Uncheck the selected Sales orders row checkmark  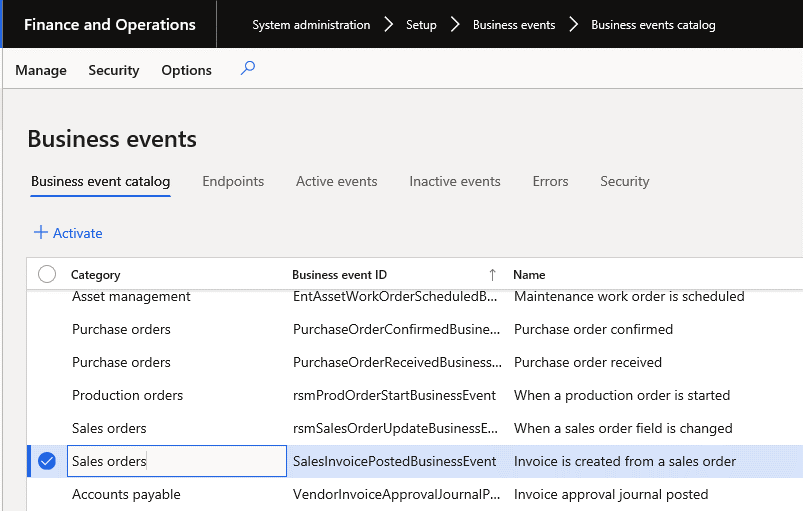coord(47,461)
